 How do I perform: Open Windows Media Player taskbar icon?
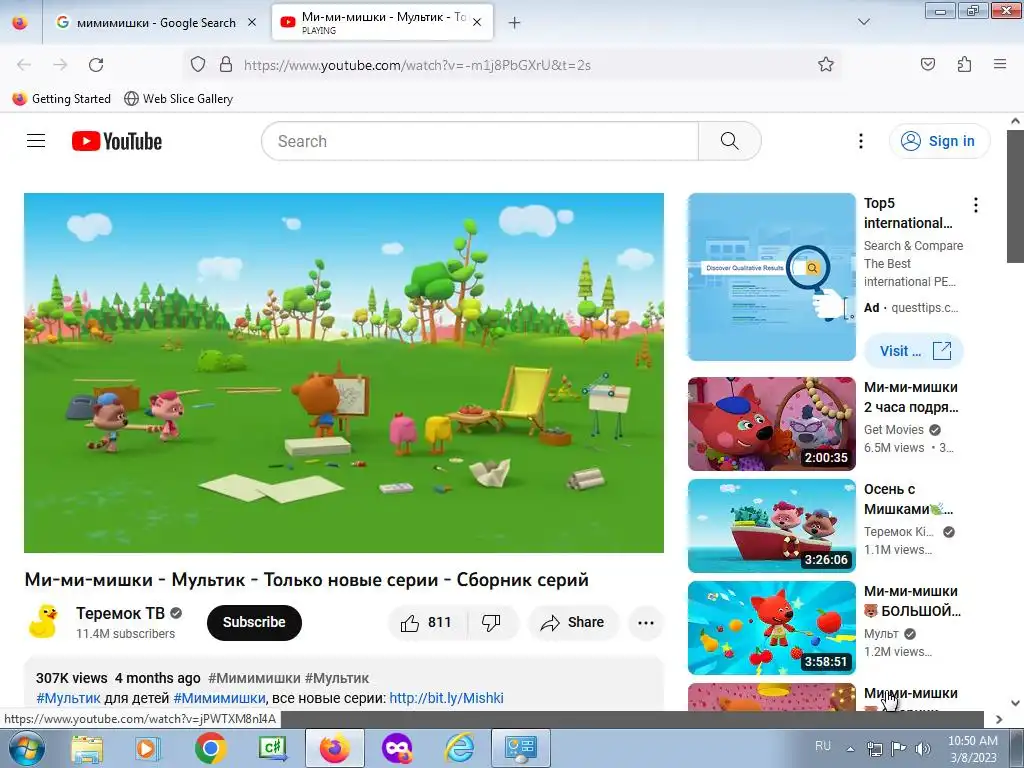(x=148, y=748)
